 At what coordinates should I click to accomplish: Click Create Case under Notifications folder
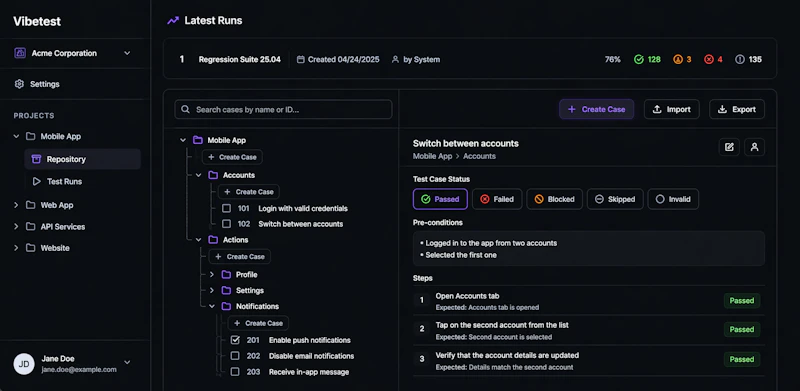258,323
